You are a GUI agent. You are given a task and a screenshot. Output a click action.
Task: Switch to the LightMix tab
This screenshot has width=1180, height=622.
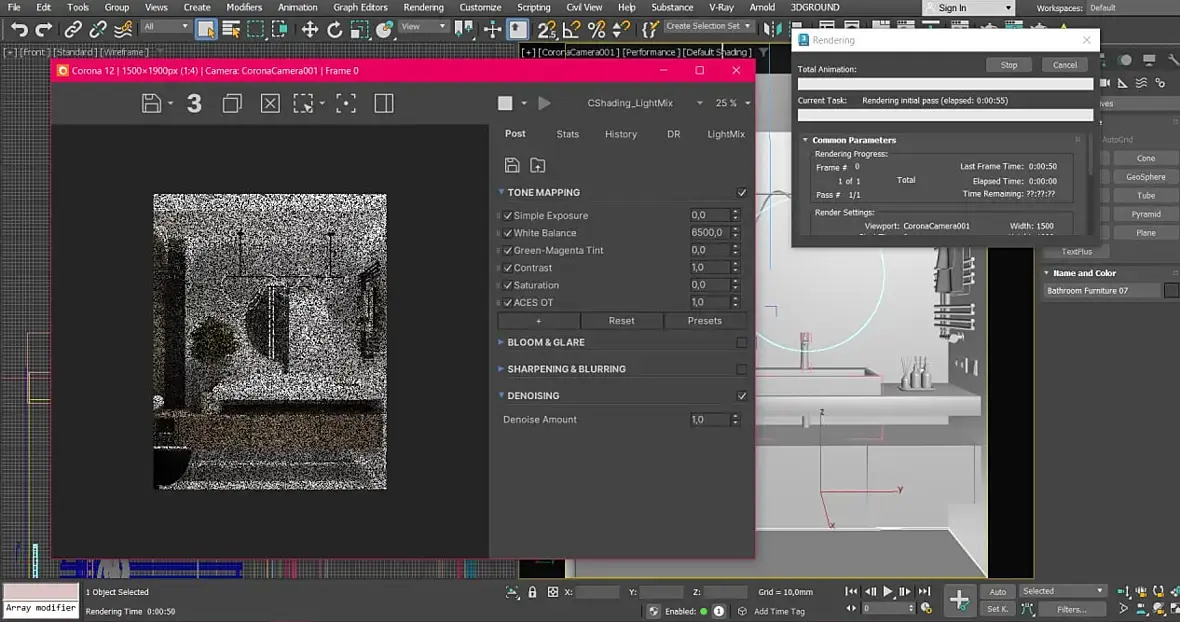click(x=725, y=134)
